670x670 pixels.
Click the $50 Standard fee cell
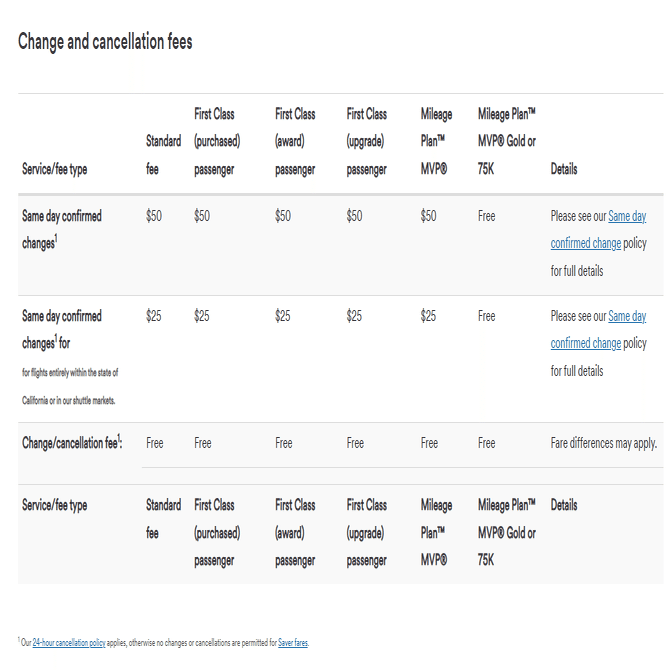tap(154, 216)
